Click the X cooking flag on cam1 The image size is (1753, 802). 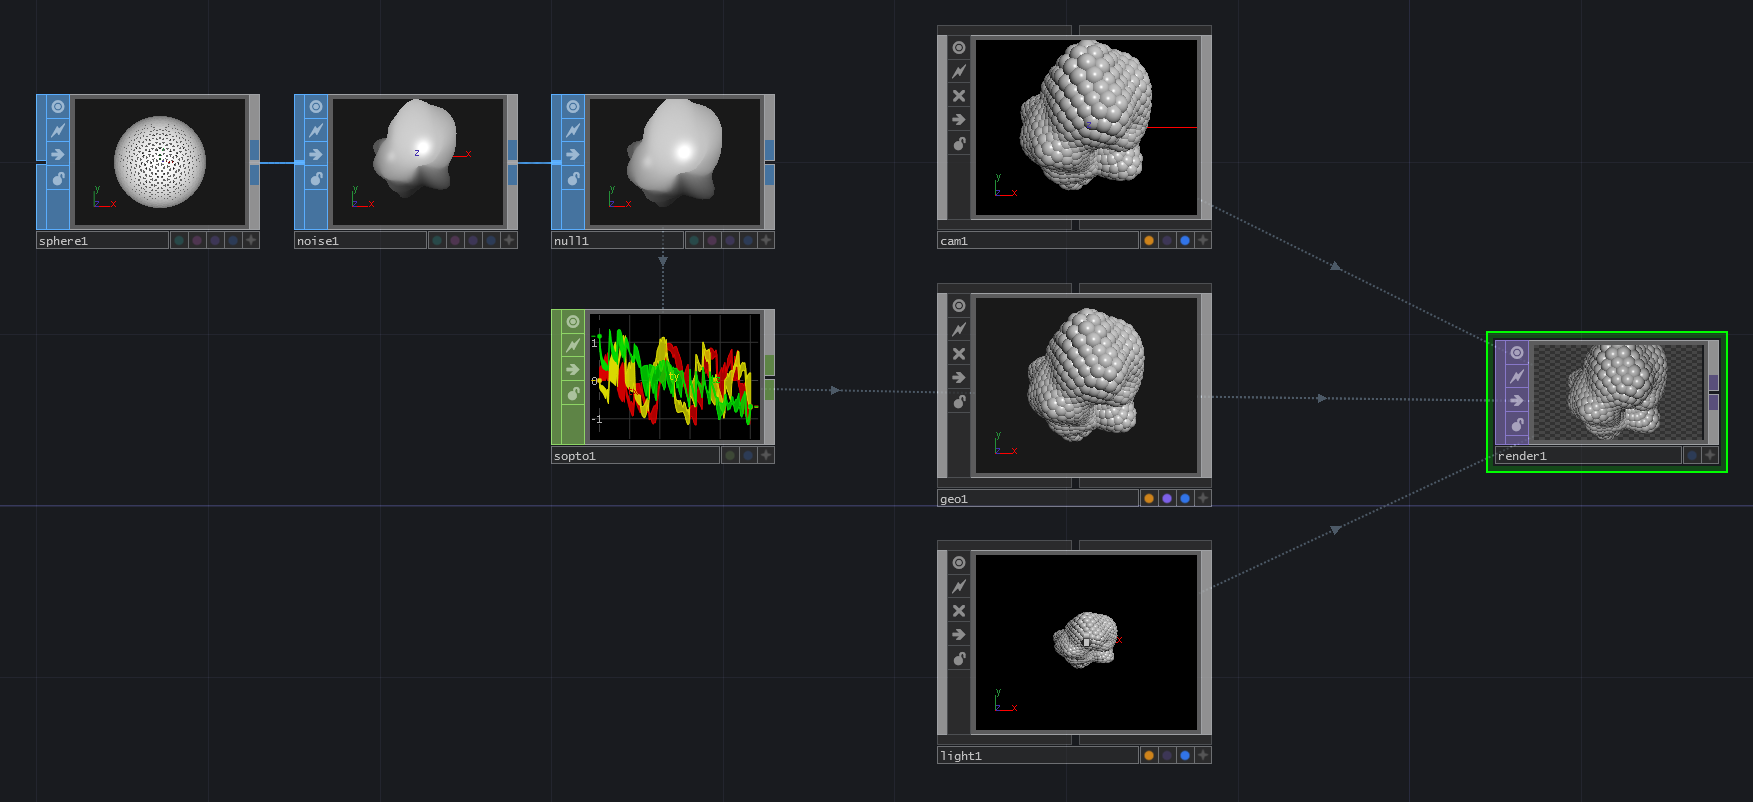tap(959, 96)
